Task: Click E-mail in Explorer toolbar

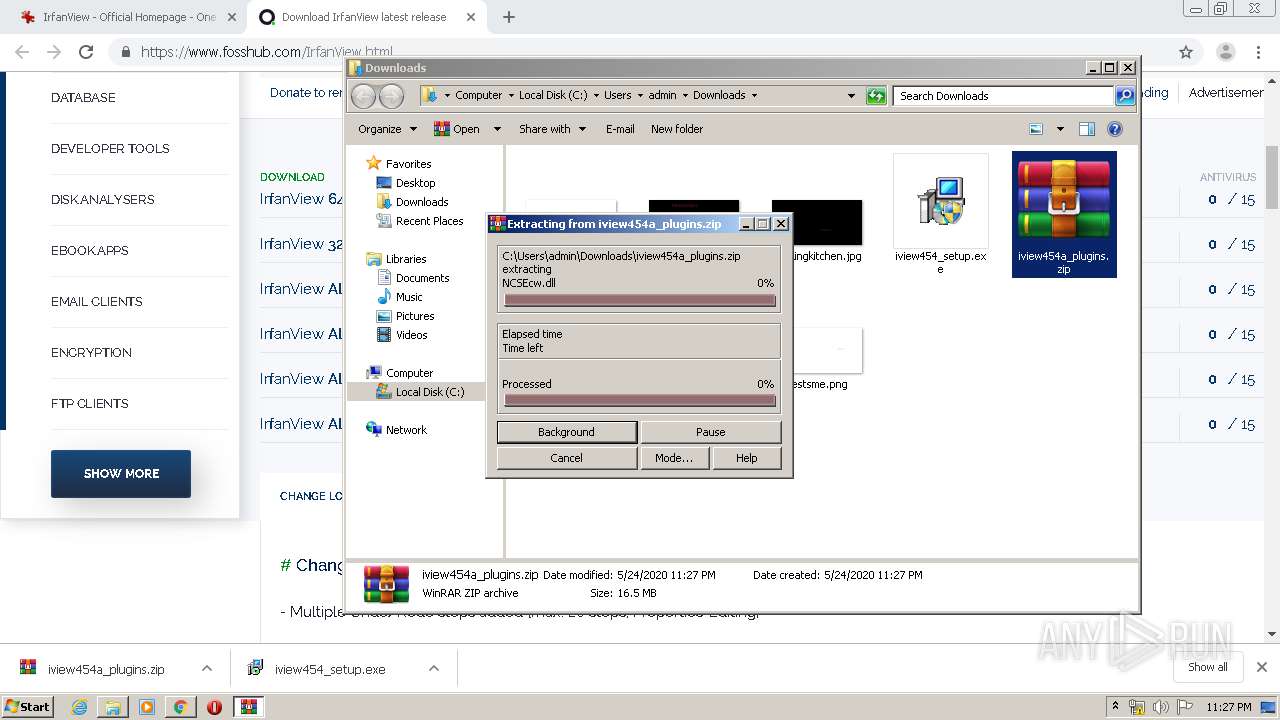Action: pyautogui.click(x=620, y=129)
